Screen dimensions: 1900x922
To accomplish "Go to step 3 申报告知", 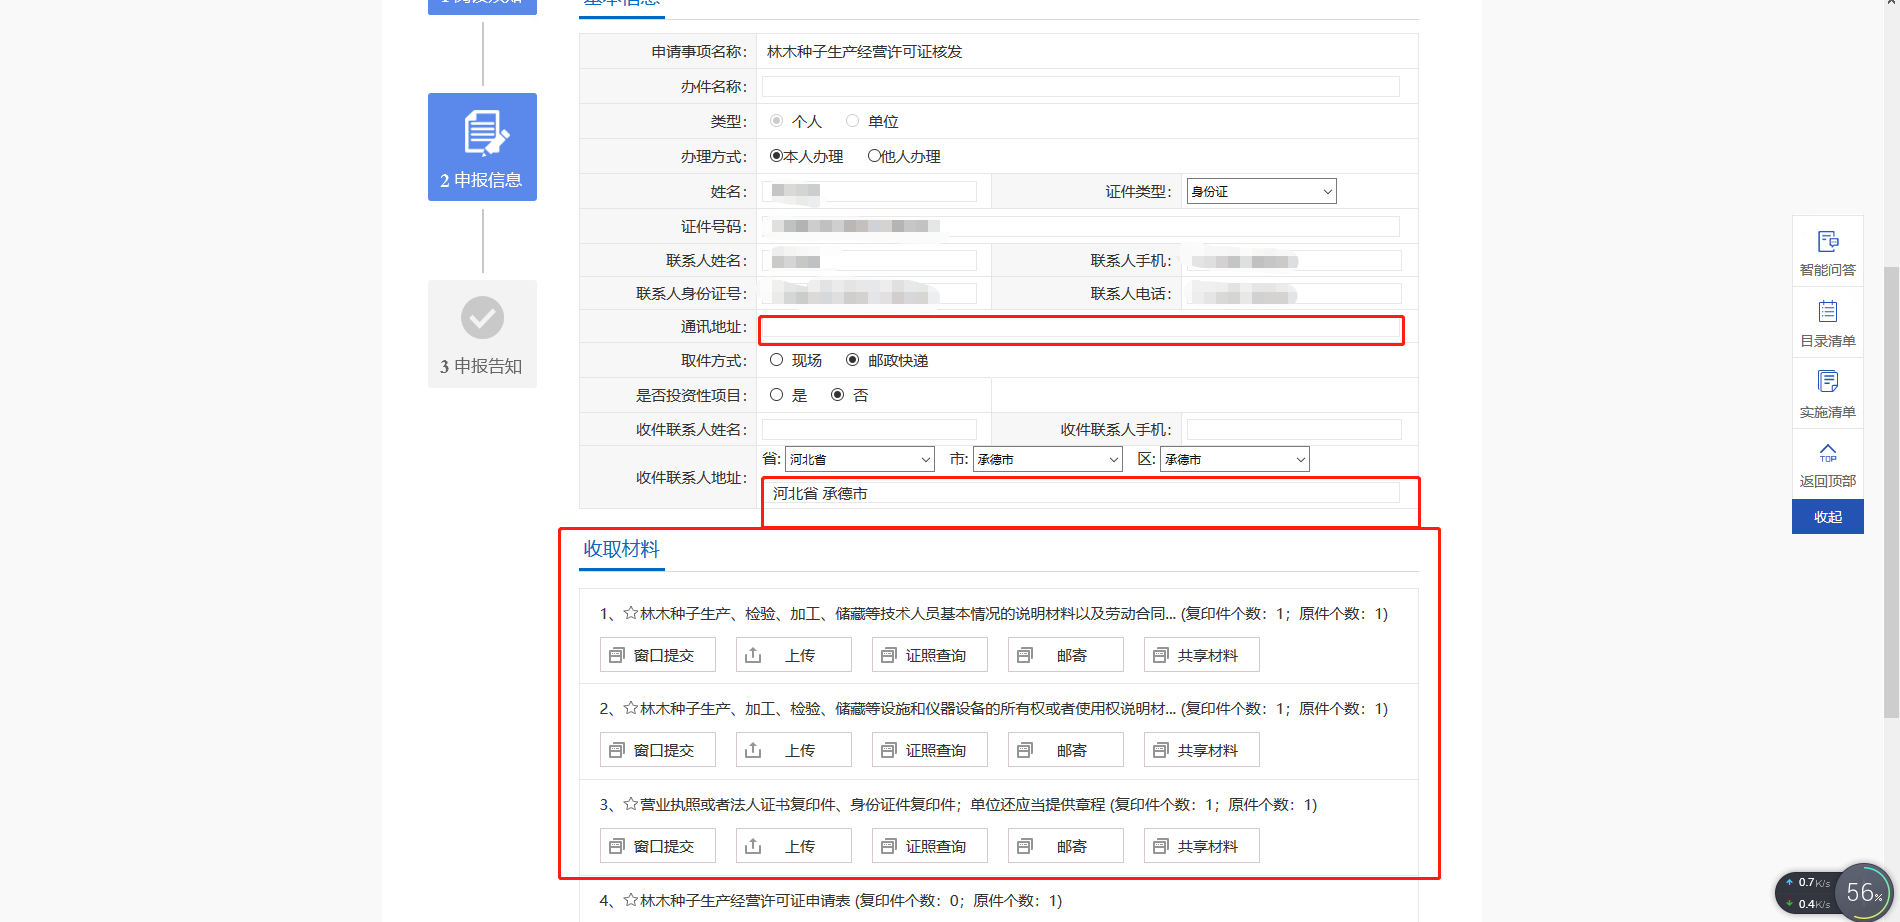I will point(482,334).
